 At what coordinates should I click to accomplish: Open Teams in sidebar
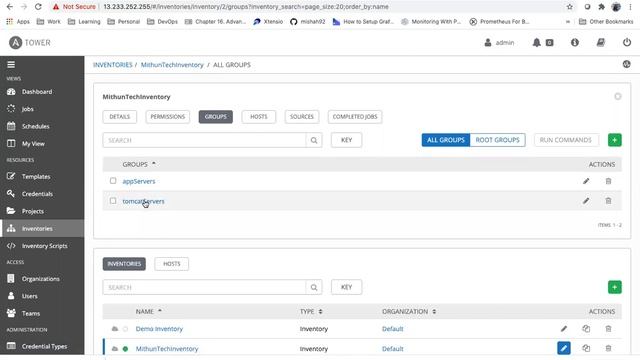pyautogui.click(x=31, y=313)
